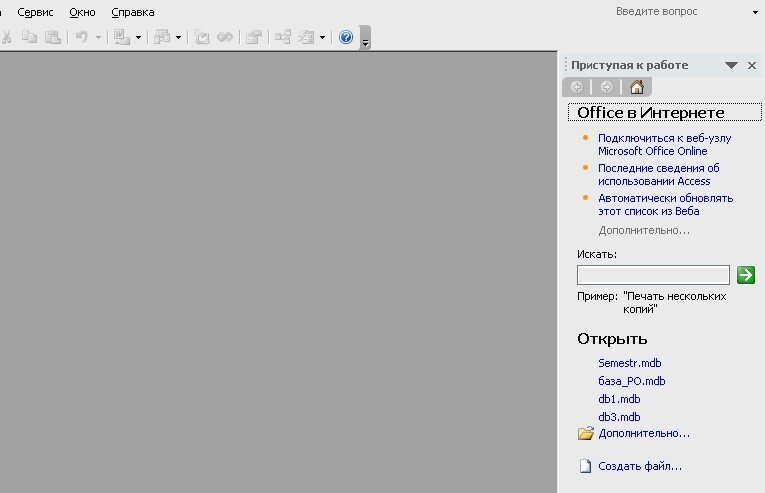Click the Relationships diagram icon
This screenshot has height=493, width=765.
click(x=282, y=37)
